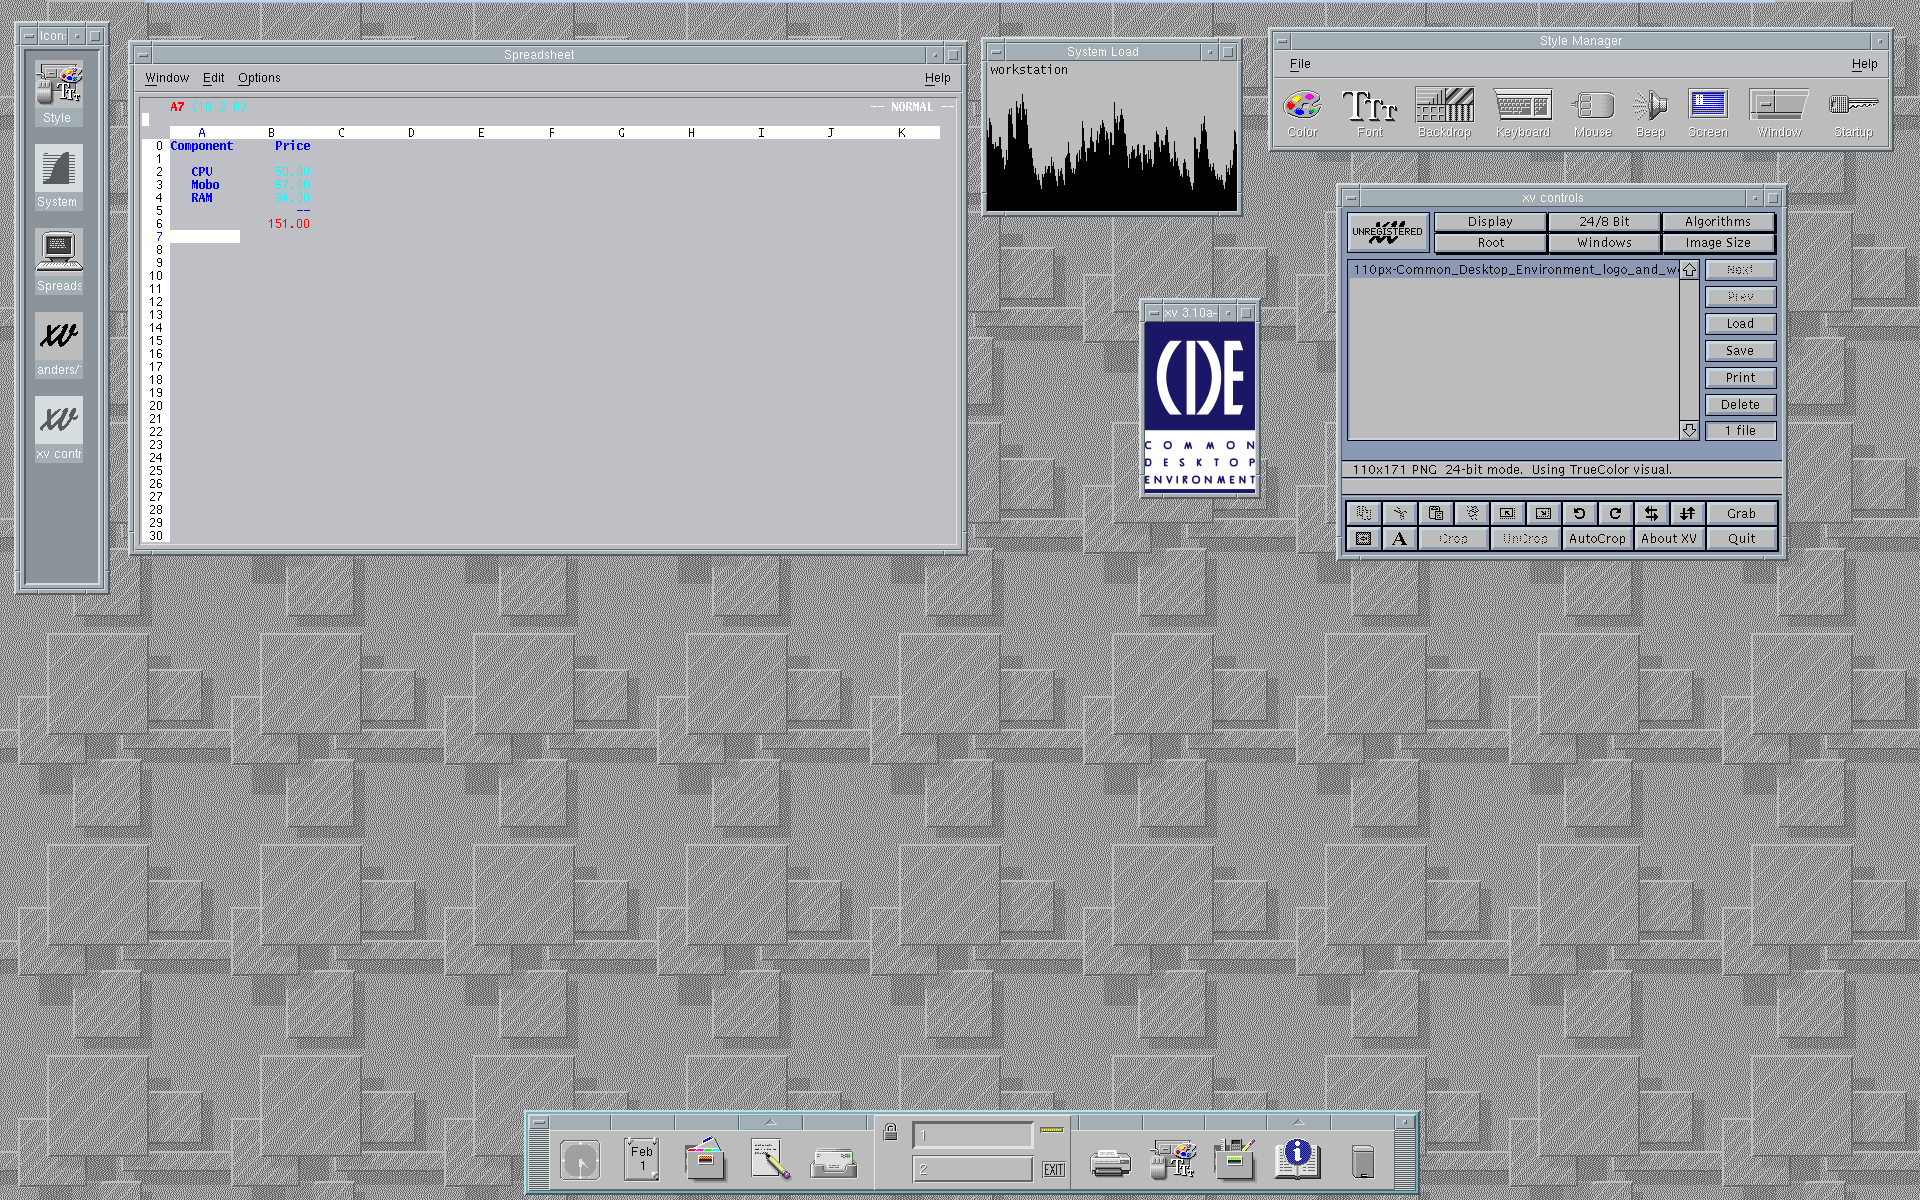Open the File menu in Style Manager
This screenshot has height=1200, width=1920.
[1299, 64]
